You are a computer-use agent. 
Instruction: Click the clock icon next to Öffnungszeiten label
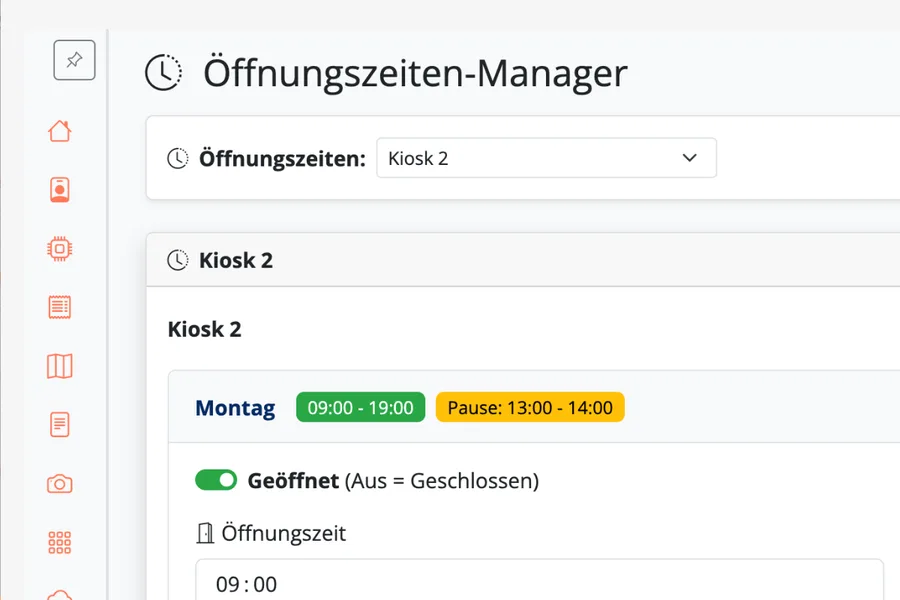[177, 157]
